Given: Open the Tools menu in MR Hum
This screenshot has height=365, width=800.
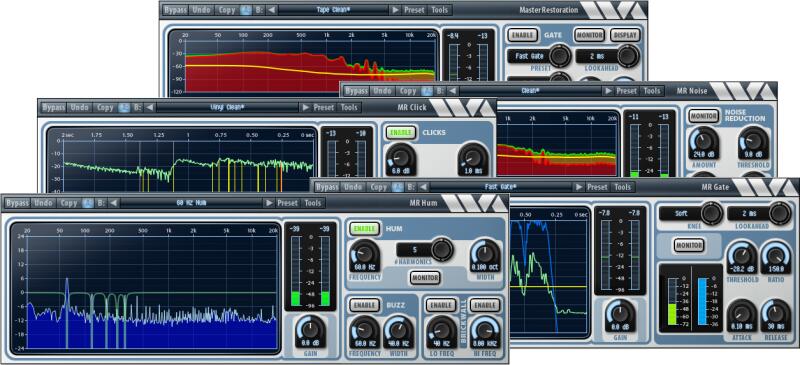Looking at the screenshot, I should click(313, 203).
